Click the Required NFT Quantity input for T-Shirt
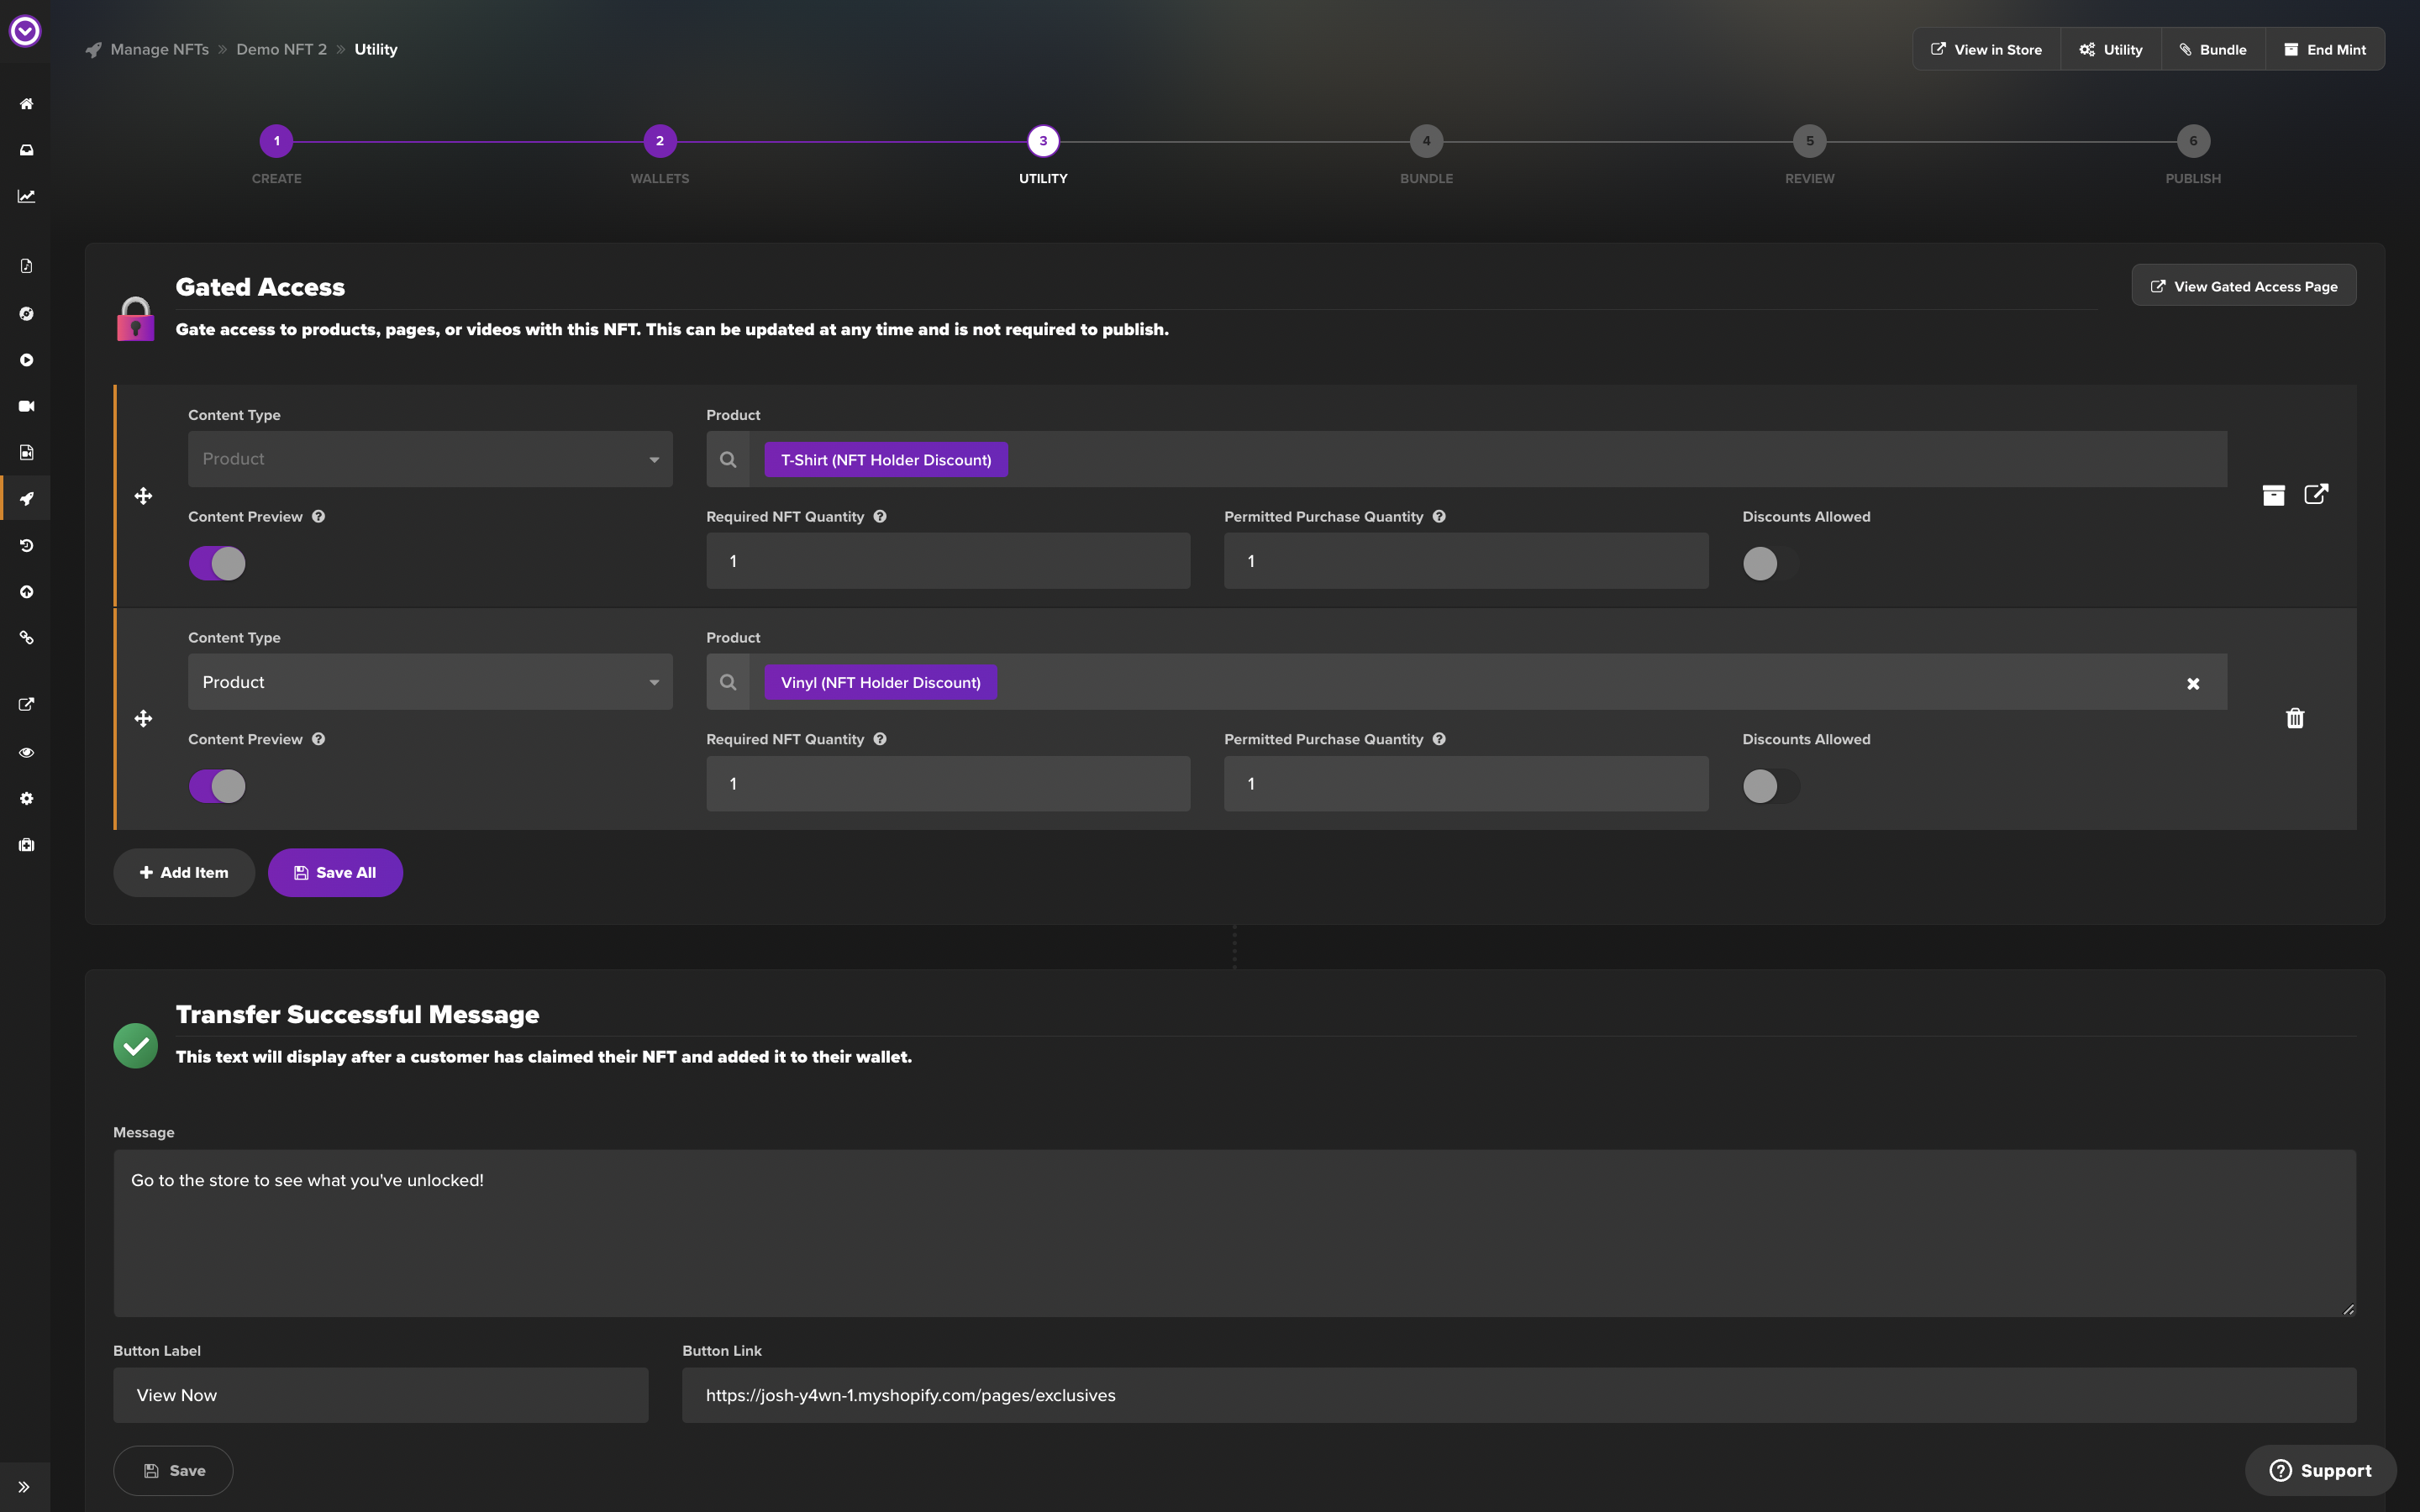This screenshot has height=1512, width=2420. click(948, 559)
